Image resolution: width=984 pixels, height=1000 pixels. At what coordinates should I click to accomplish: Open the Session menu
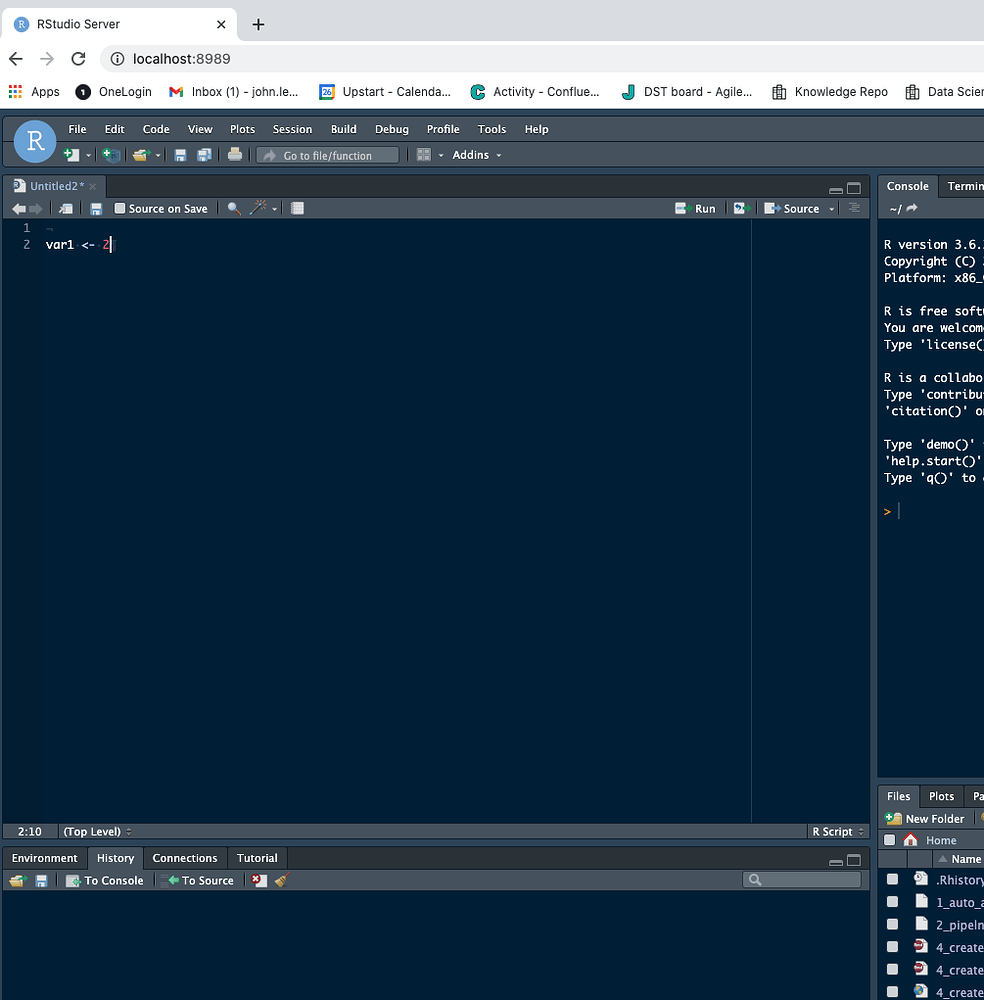point(292,129)
